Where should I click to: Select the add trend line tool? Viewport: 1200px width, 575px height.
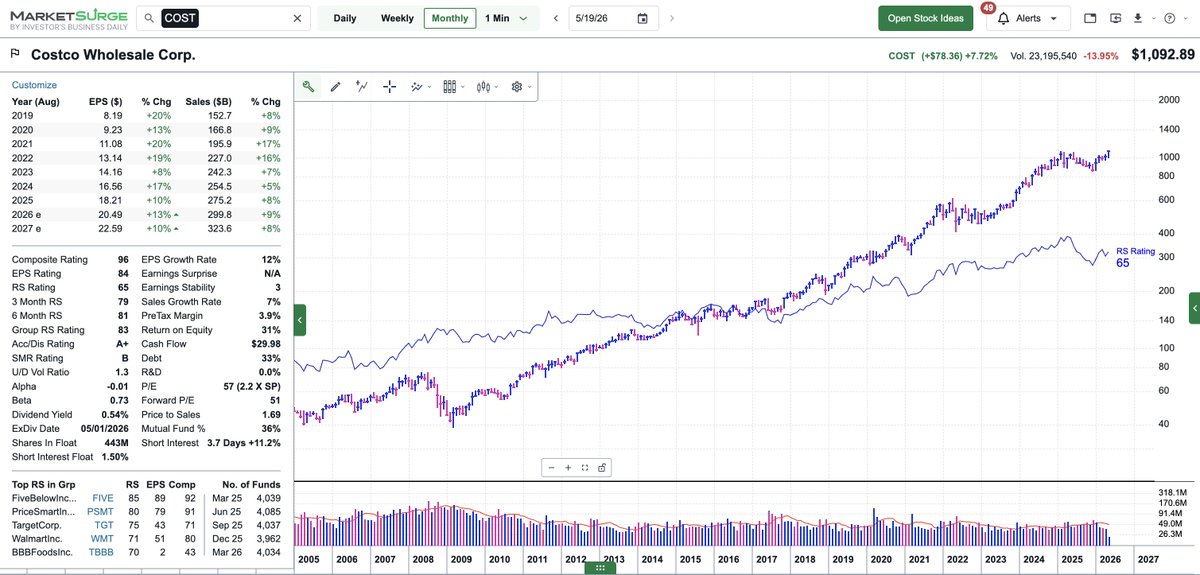pyautogui.click(x=362, y=87)
